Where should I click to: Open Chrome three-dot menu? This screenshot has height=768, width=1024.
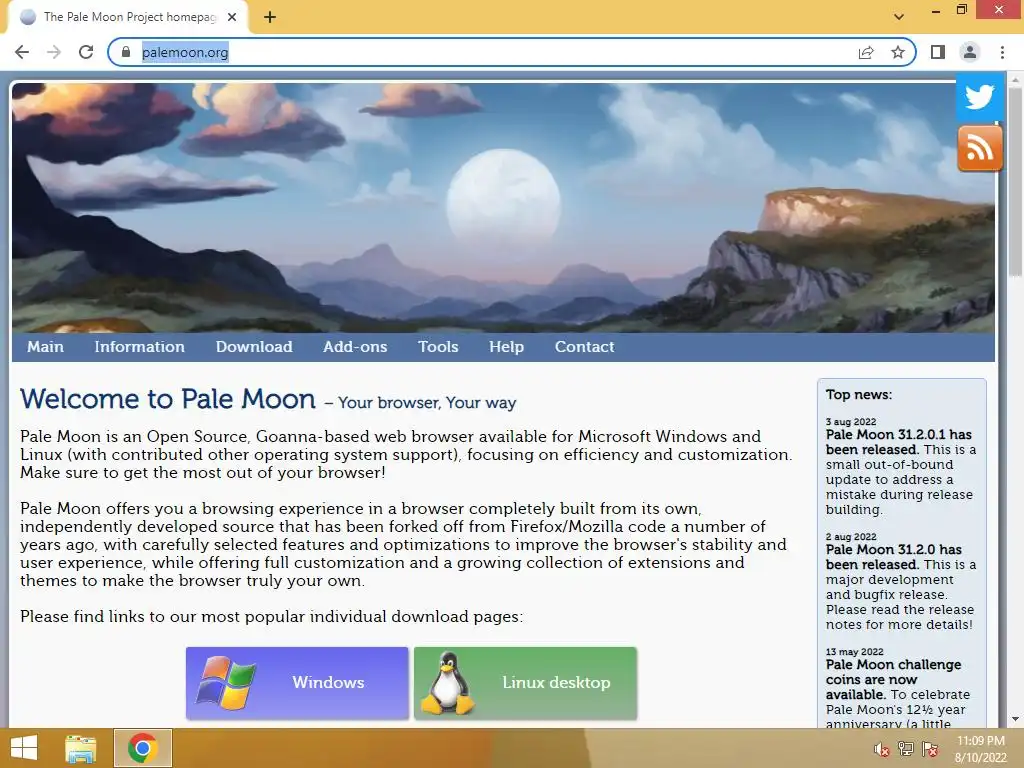(1002, 52)
